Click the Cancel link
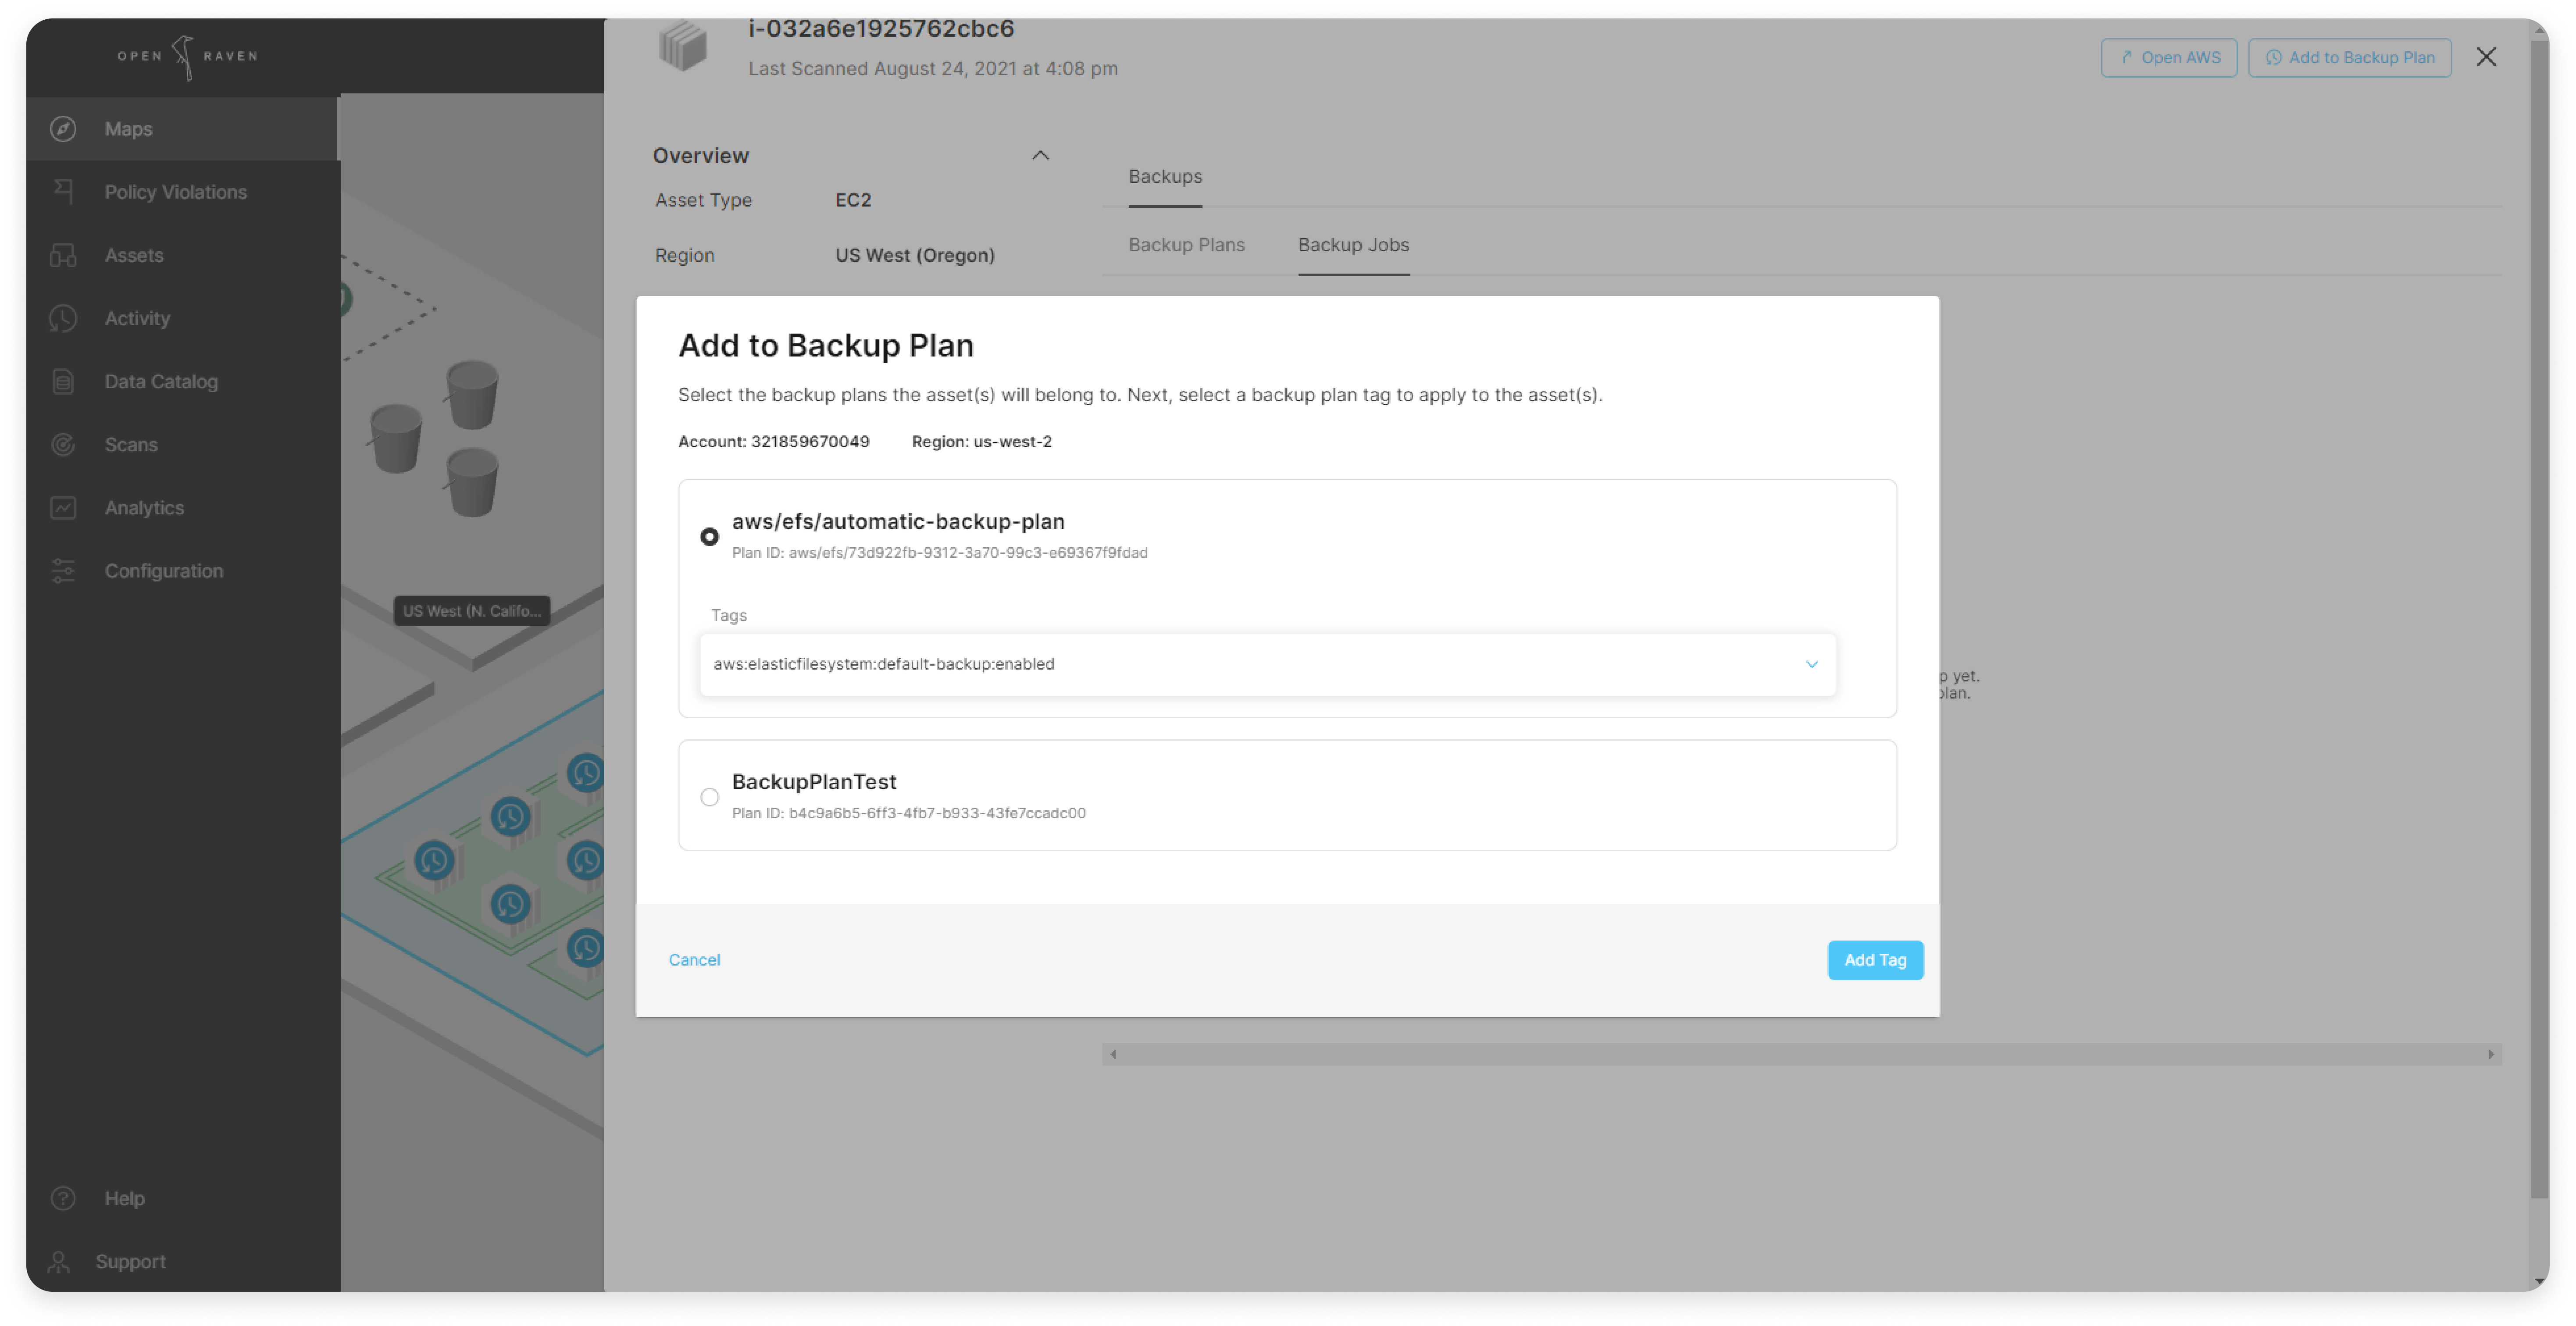Screen dimensions: 2576x1326 694,960
